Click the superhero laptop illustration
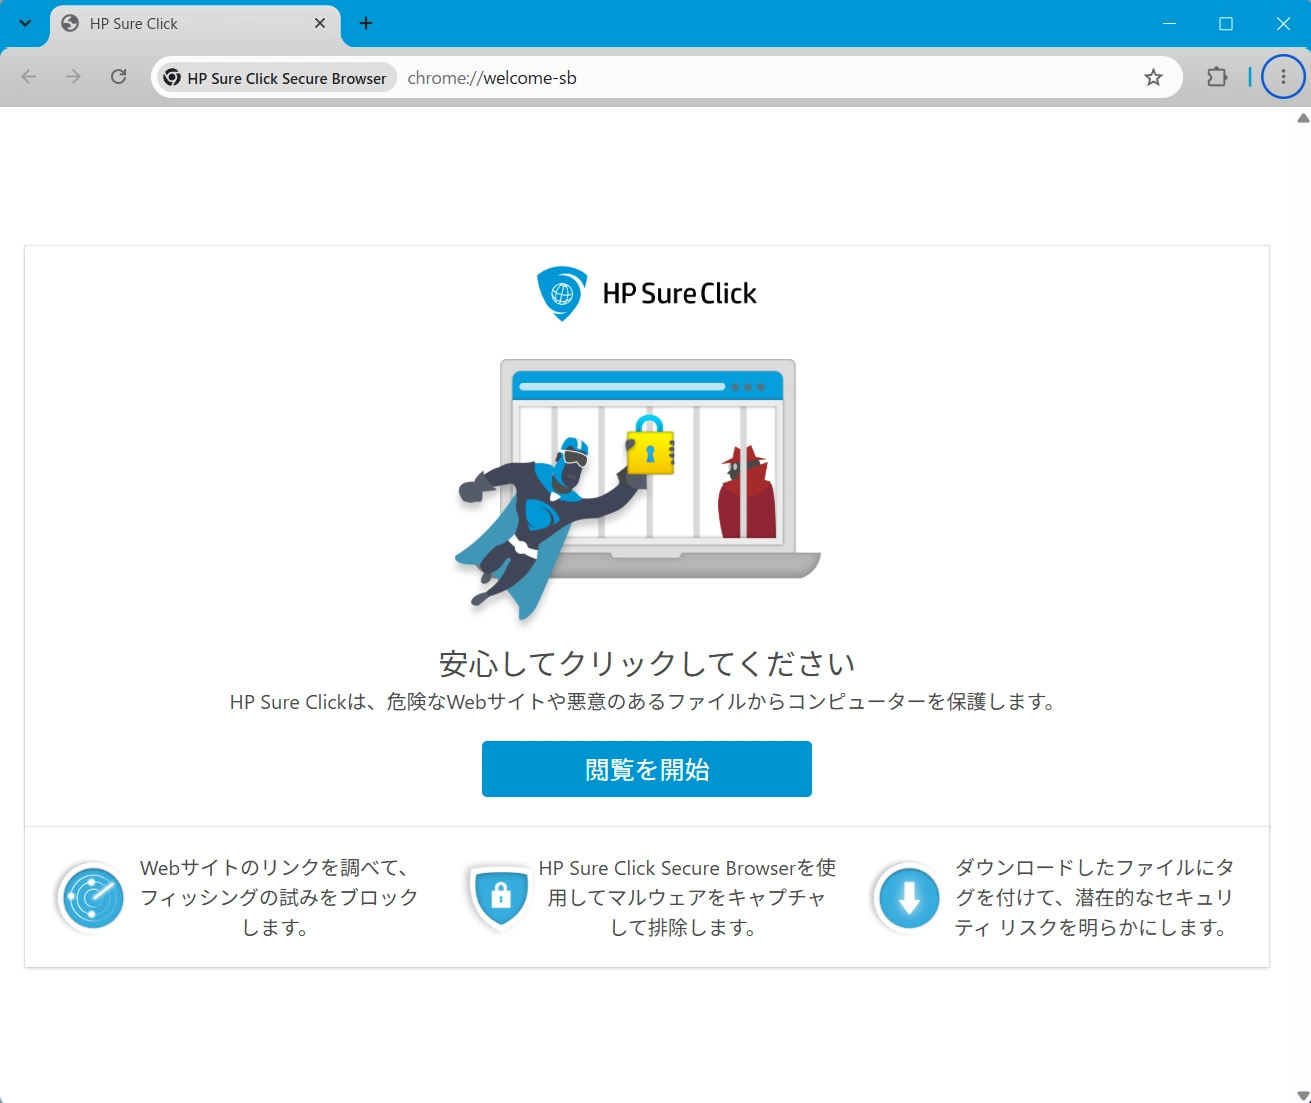 coord(638,490)
